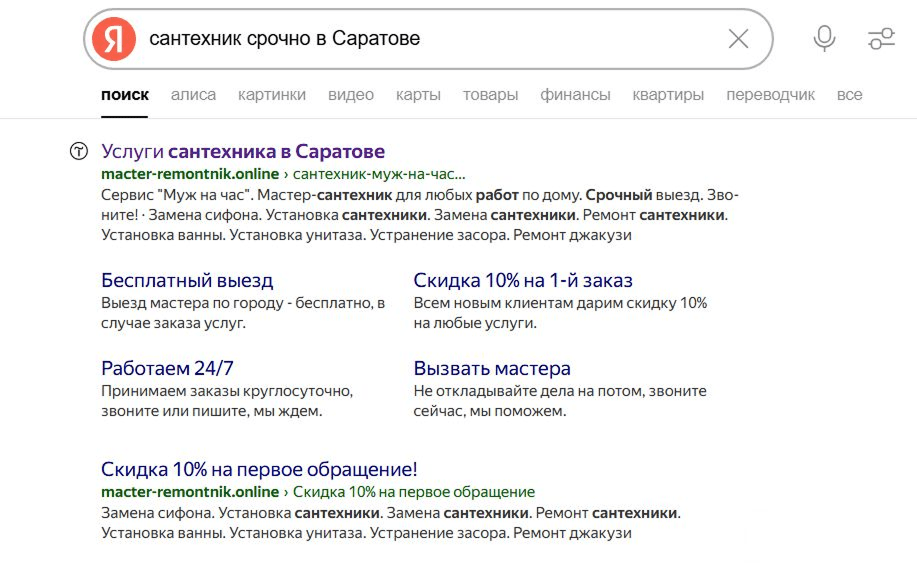This screenshot has height=577, width=917.
Task: Open the картинки tab
Action: (x=271, y=95)
